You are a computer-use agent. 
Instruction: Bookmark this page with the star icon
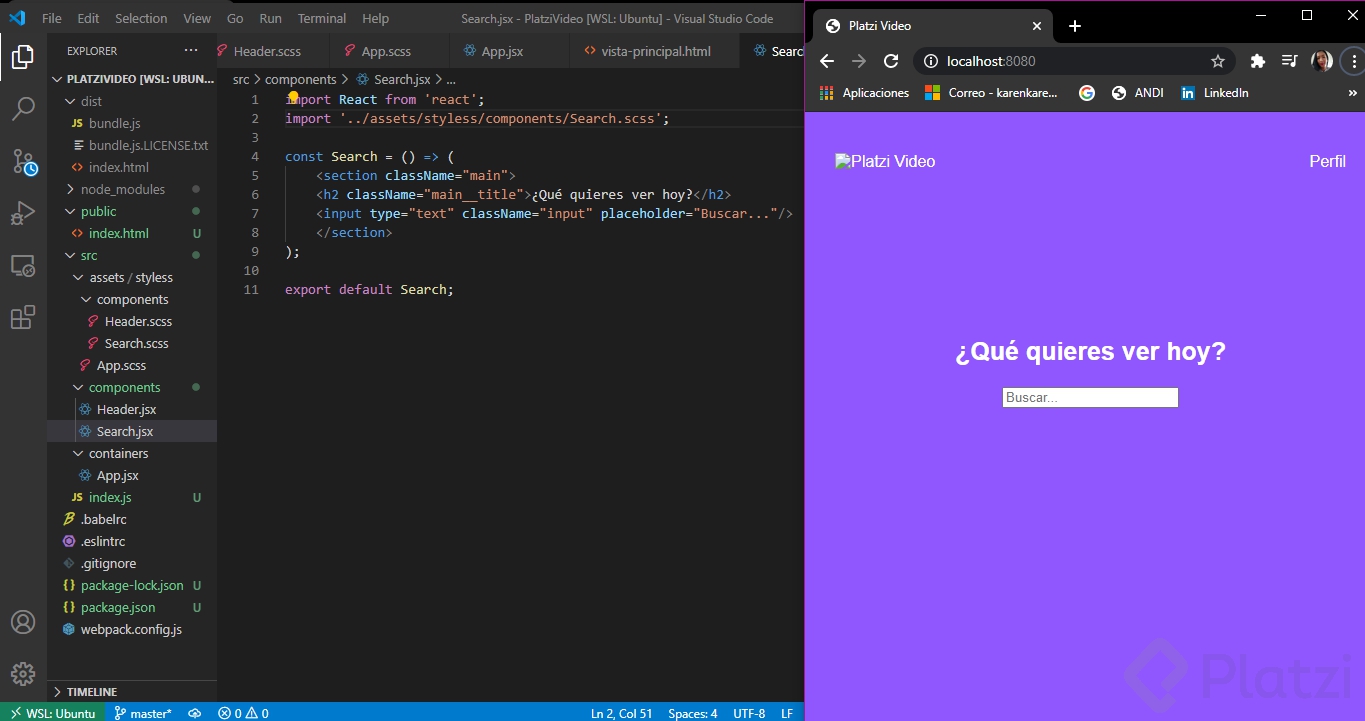pyautogui.click(x=1218, y=61)
